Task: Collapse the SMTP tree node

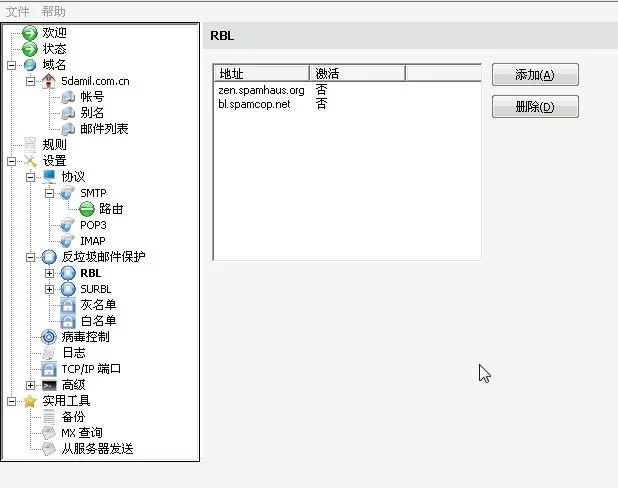Action: (49, 193)
